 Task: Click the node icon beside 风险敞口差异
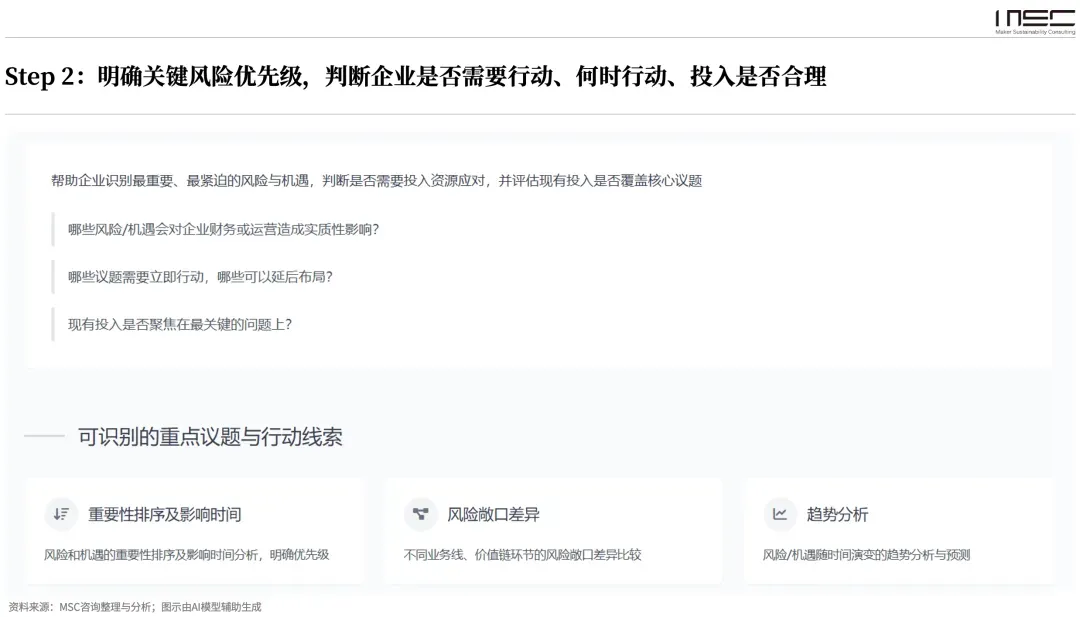click(420, 514)
